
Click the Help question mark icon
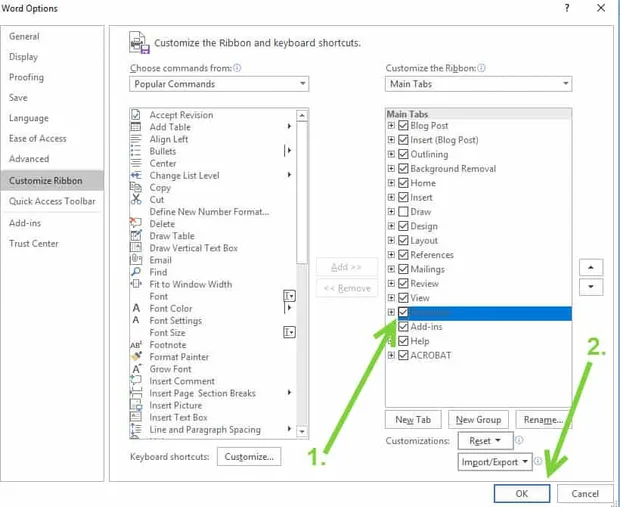click(567, 8)
